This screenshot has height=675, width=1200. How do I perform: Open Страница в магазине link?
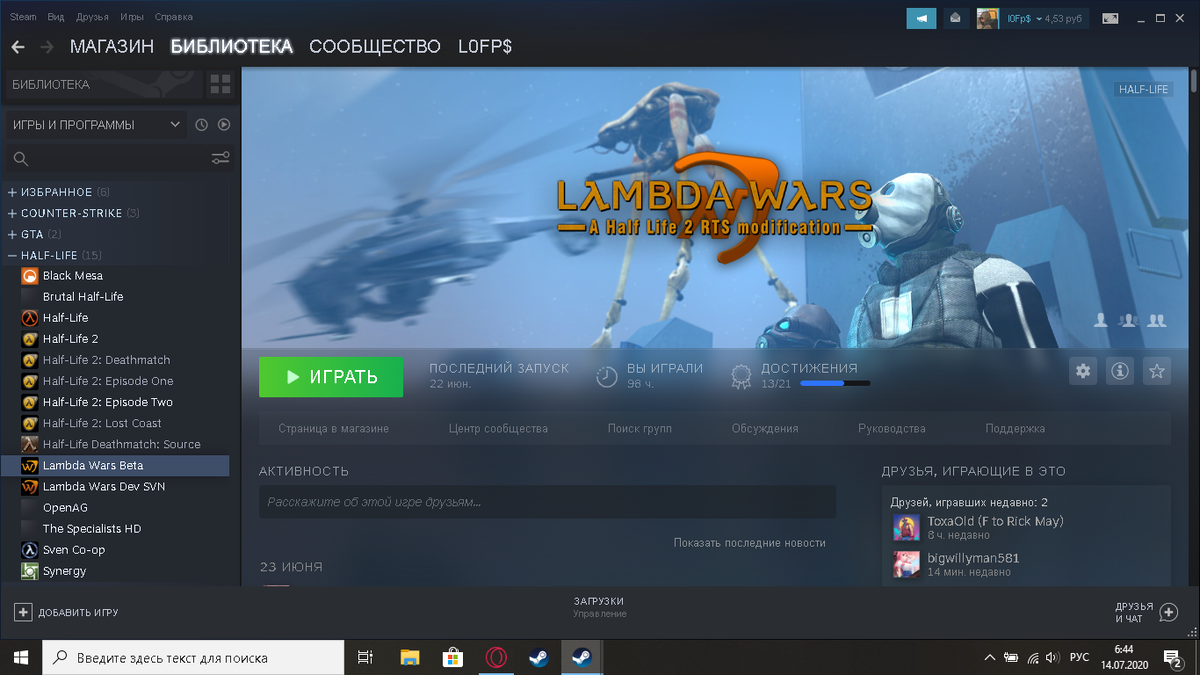(x=334, y=428)
